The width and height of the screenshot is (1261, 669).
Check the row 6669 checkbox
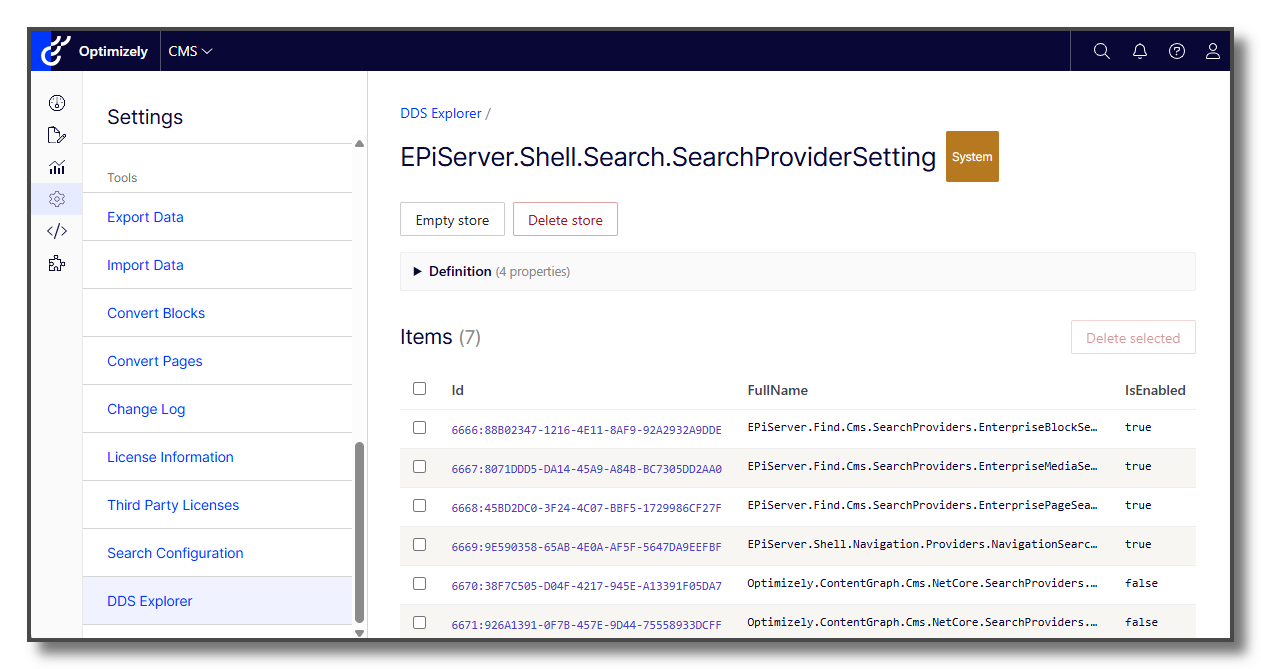(x=420, y=545)
